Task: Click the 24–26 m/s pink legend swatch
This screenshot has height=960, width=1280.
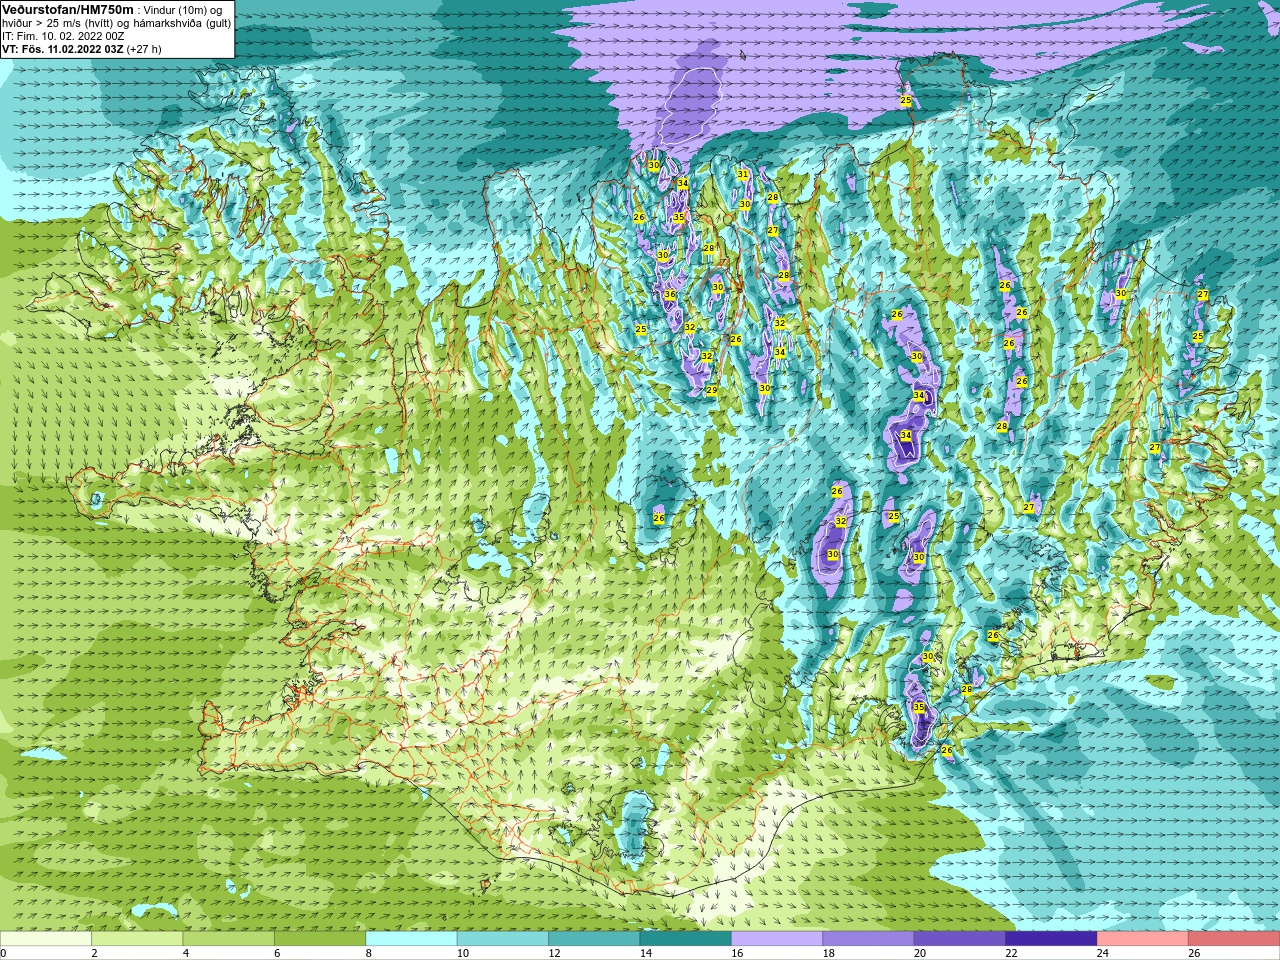Action: click(1142, 939)
